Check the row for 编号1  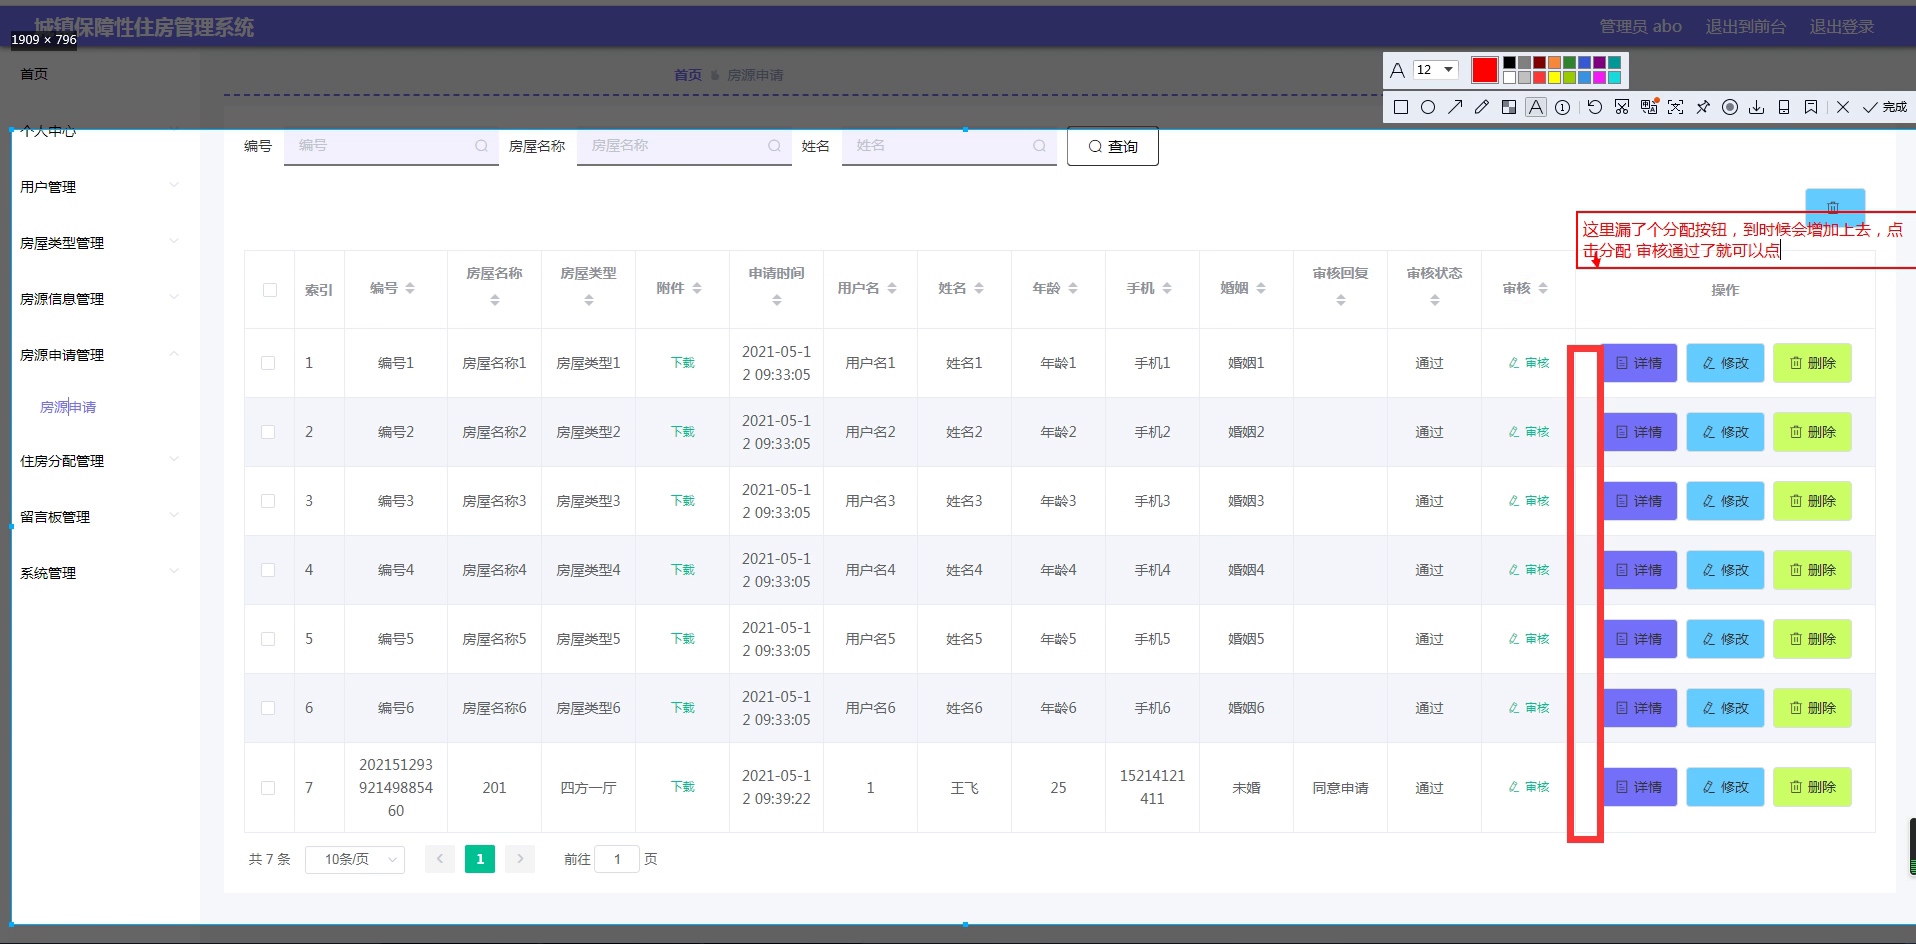(268, 363)
